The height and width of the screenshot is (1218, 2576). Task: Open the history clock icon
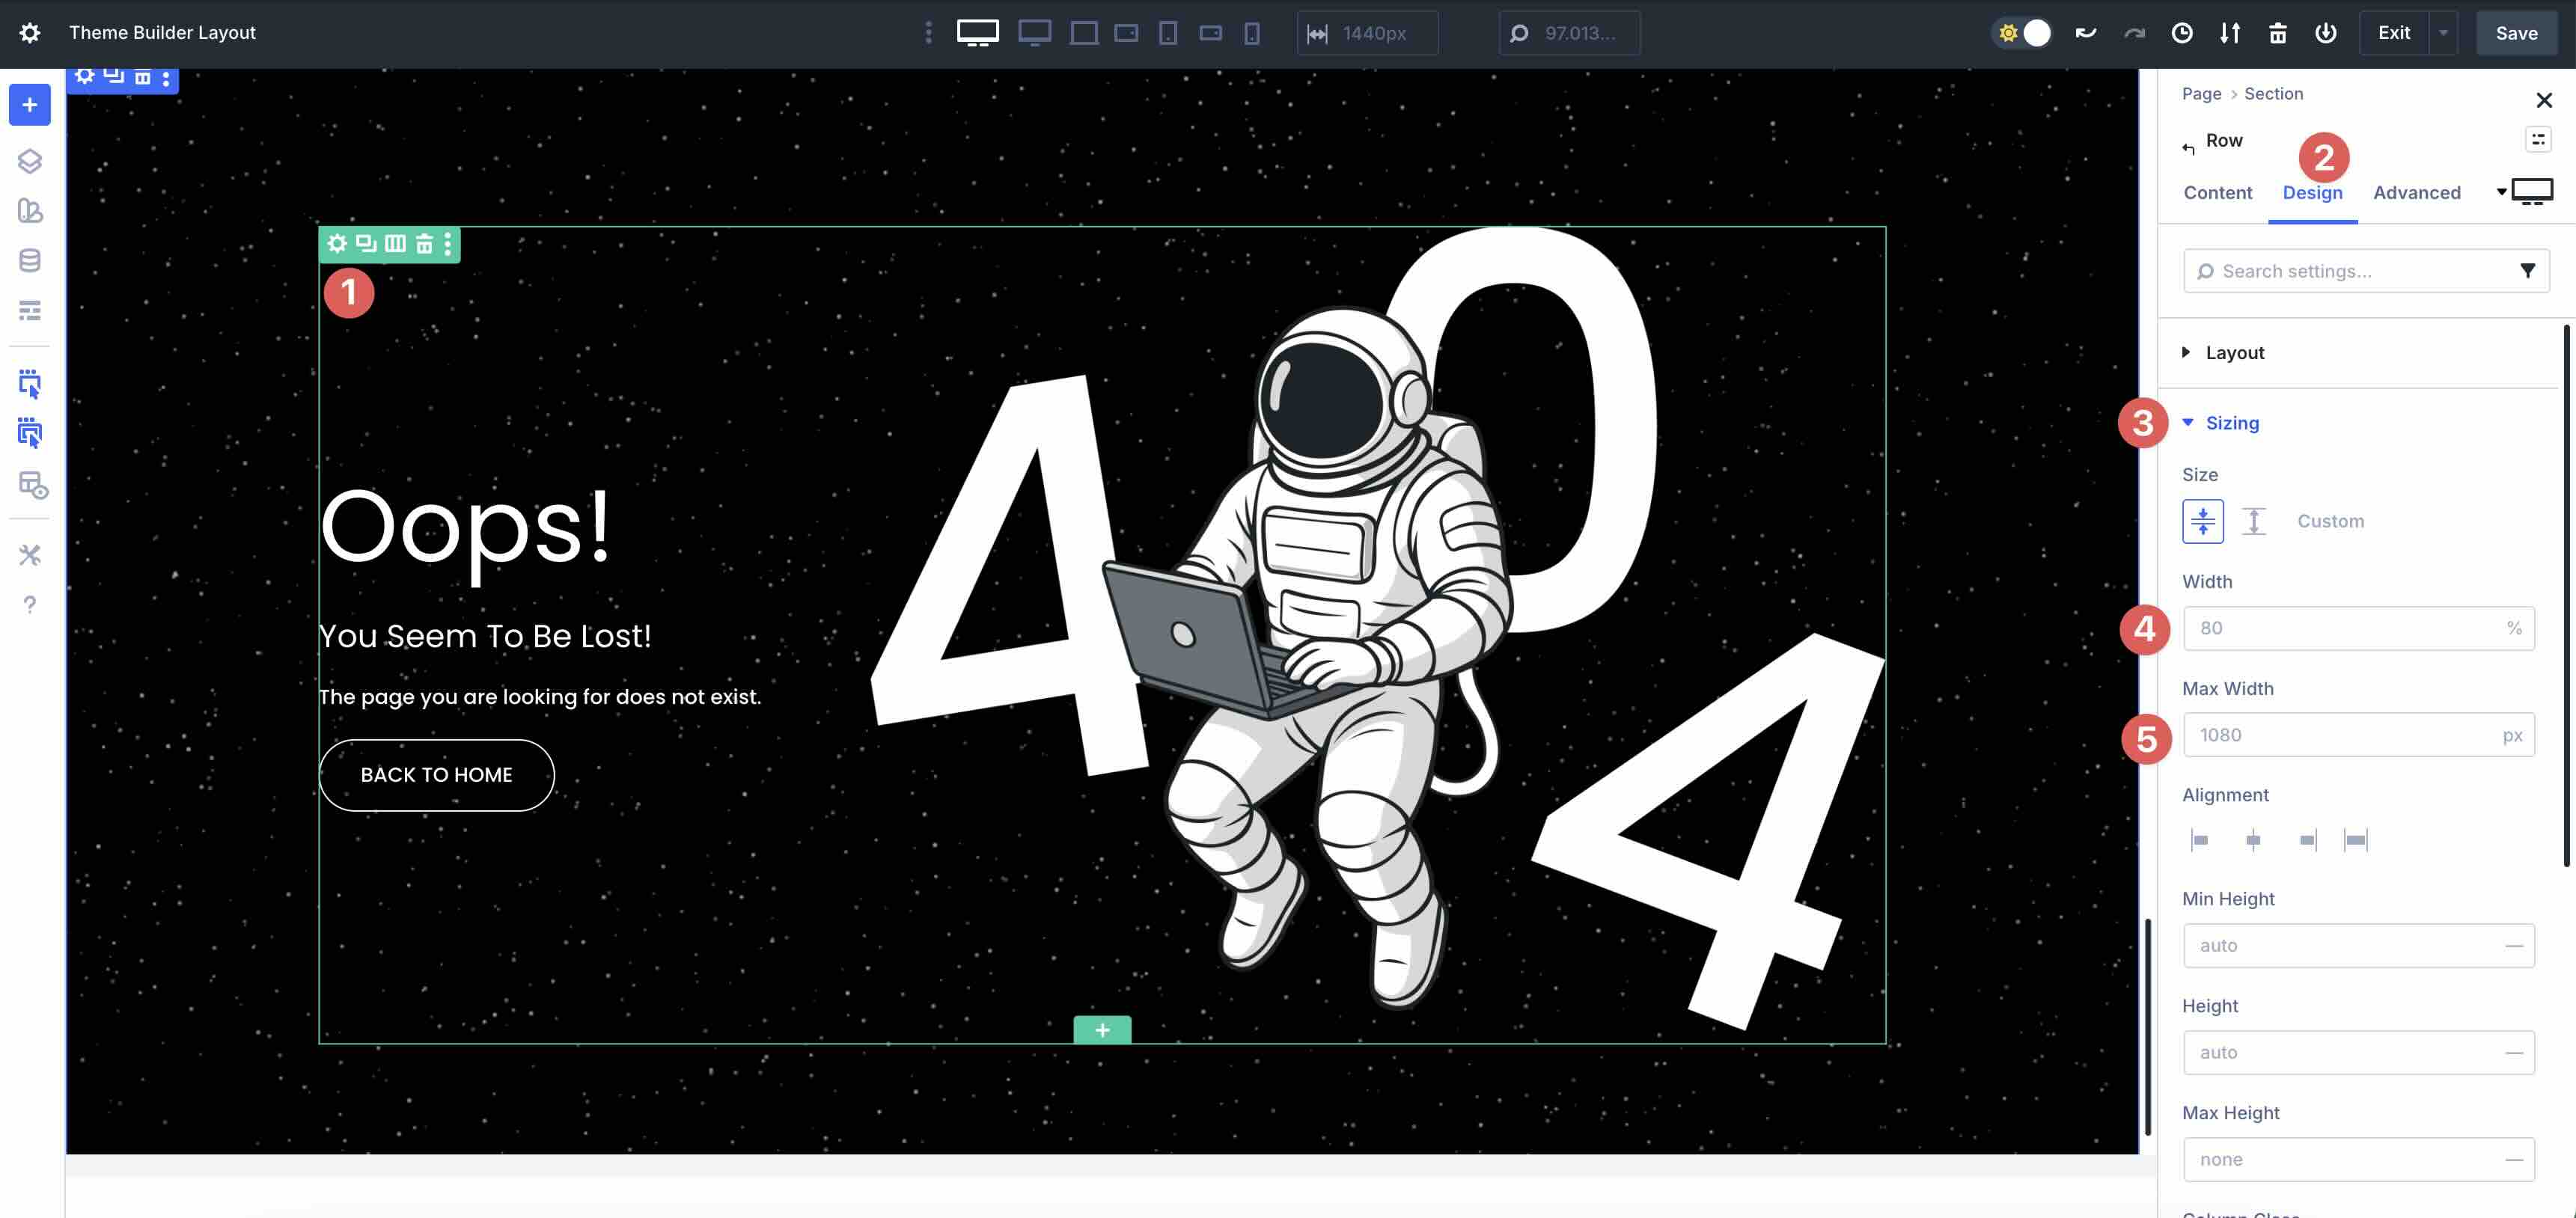[x=2182, y=33]
